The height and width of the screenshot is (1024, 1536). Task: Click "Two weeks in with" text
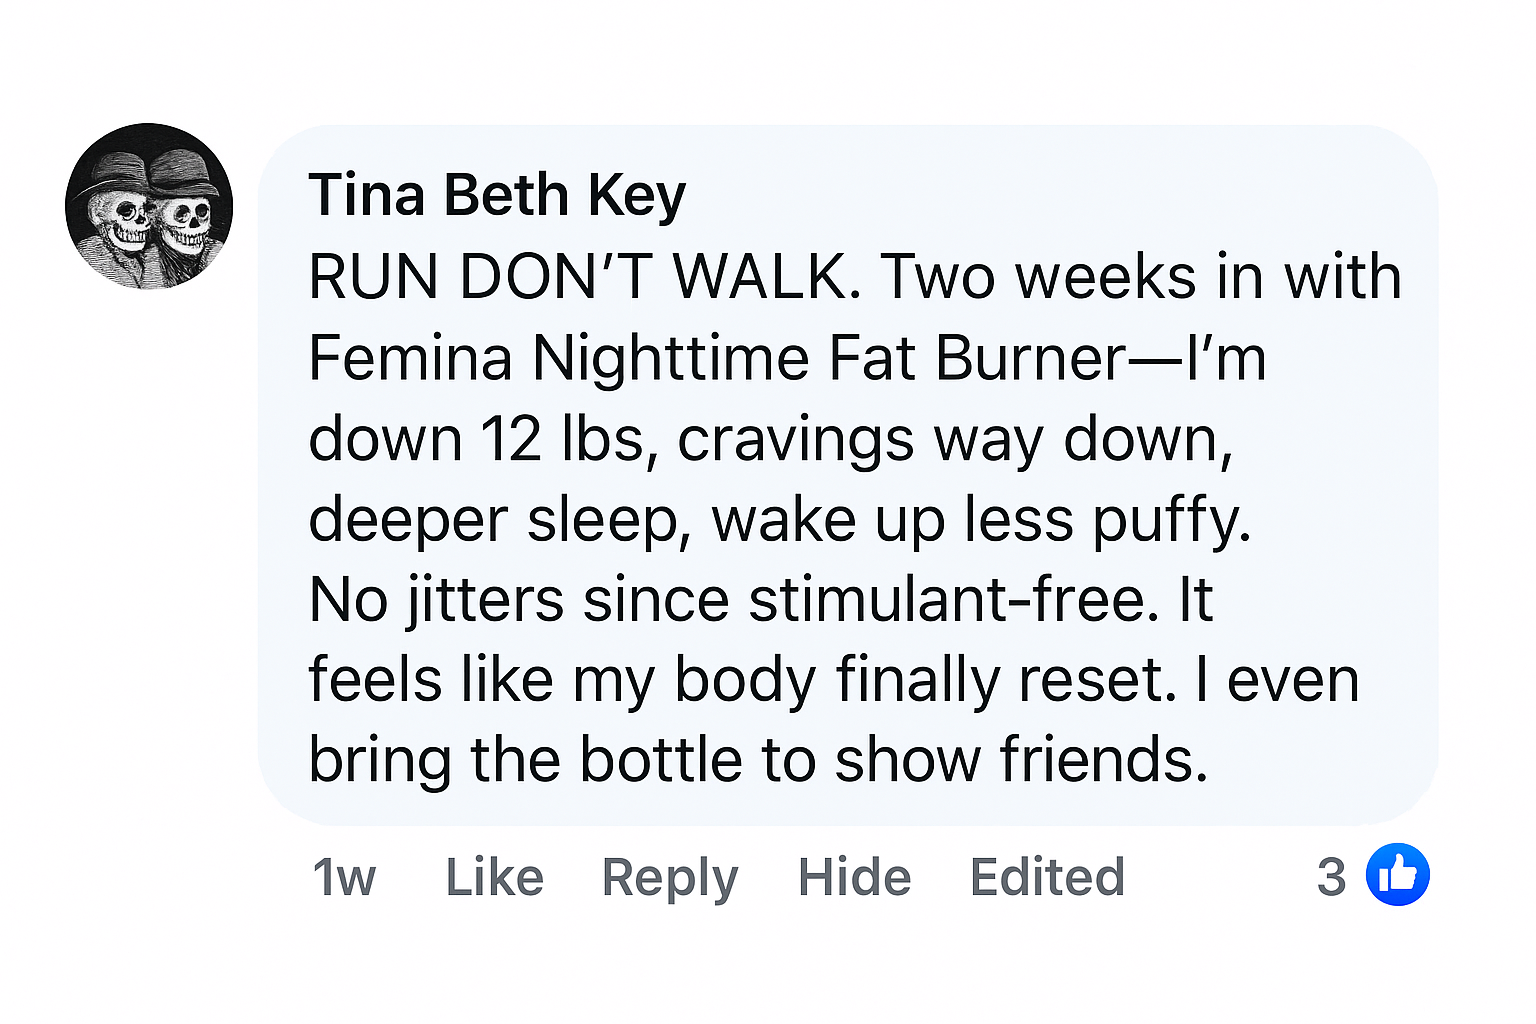pos(1141,277)
